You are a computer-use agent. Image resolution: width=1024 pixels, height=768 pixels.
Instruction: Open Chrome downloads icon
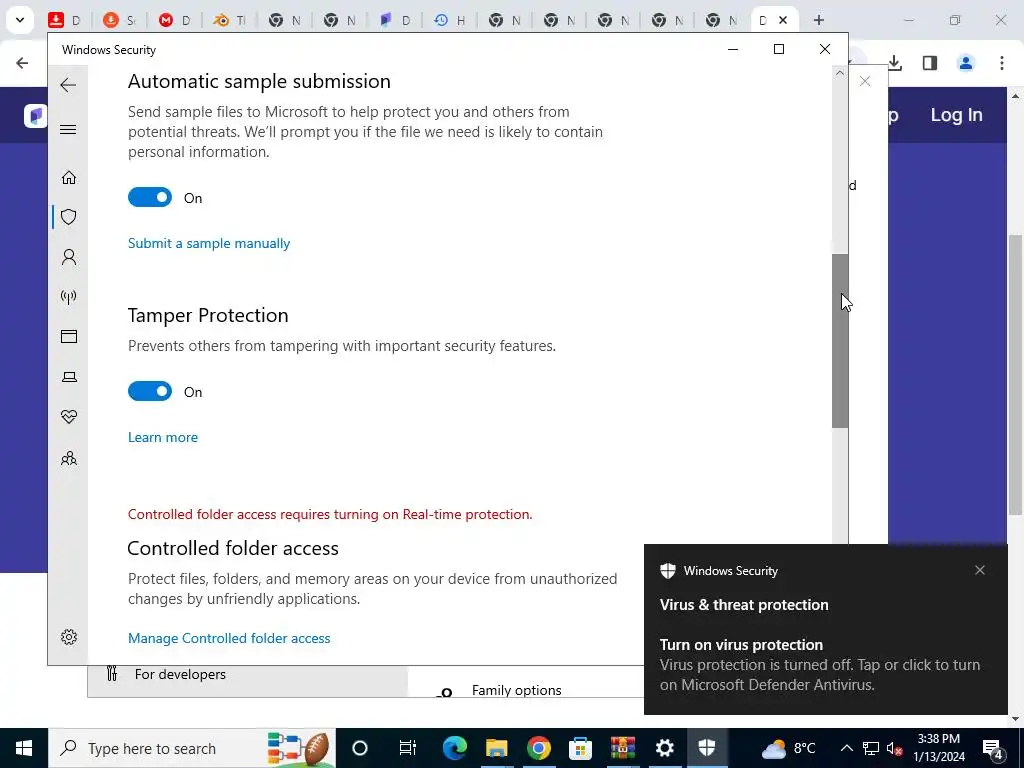(895, 63)
